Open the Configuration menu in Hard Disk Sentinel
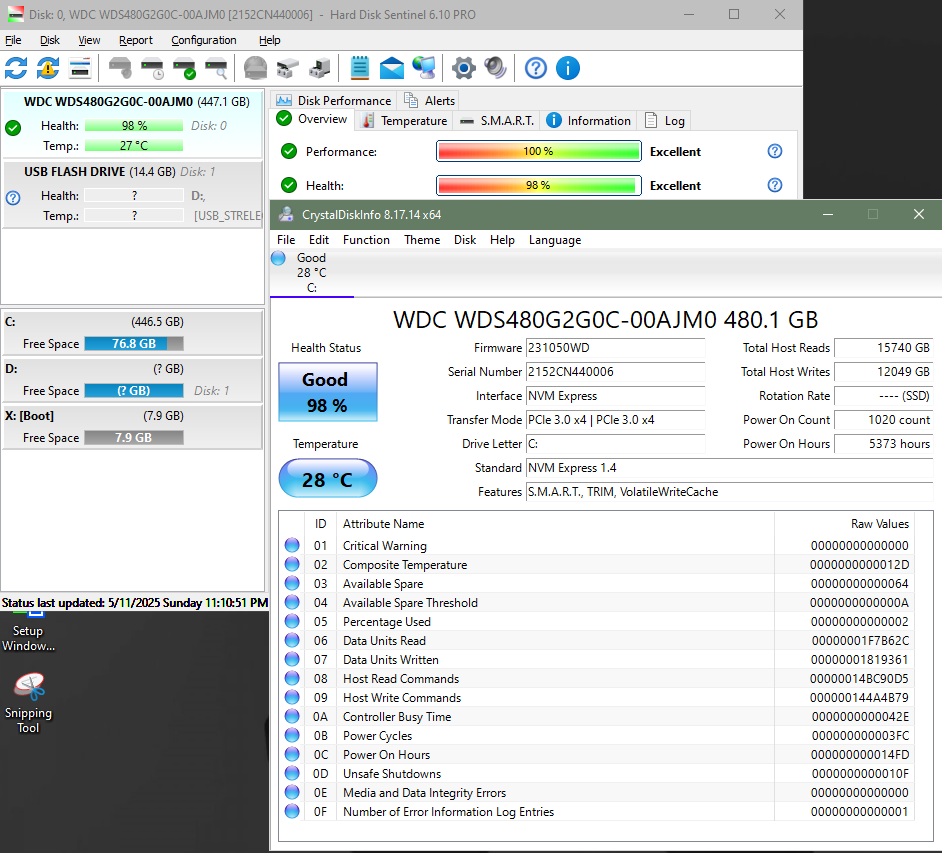The image size is (942, 853). [204, 40]
